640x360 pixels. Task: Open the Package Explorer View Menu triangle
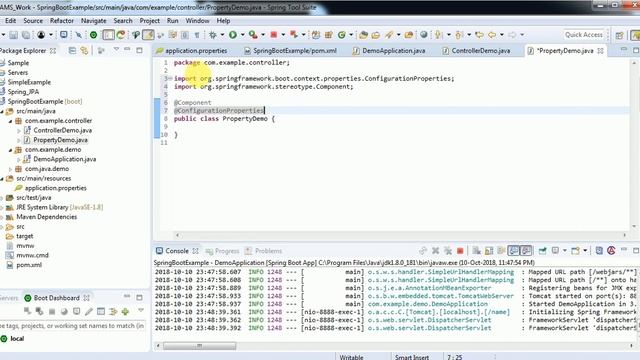[116, 50]
